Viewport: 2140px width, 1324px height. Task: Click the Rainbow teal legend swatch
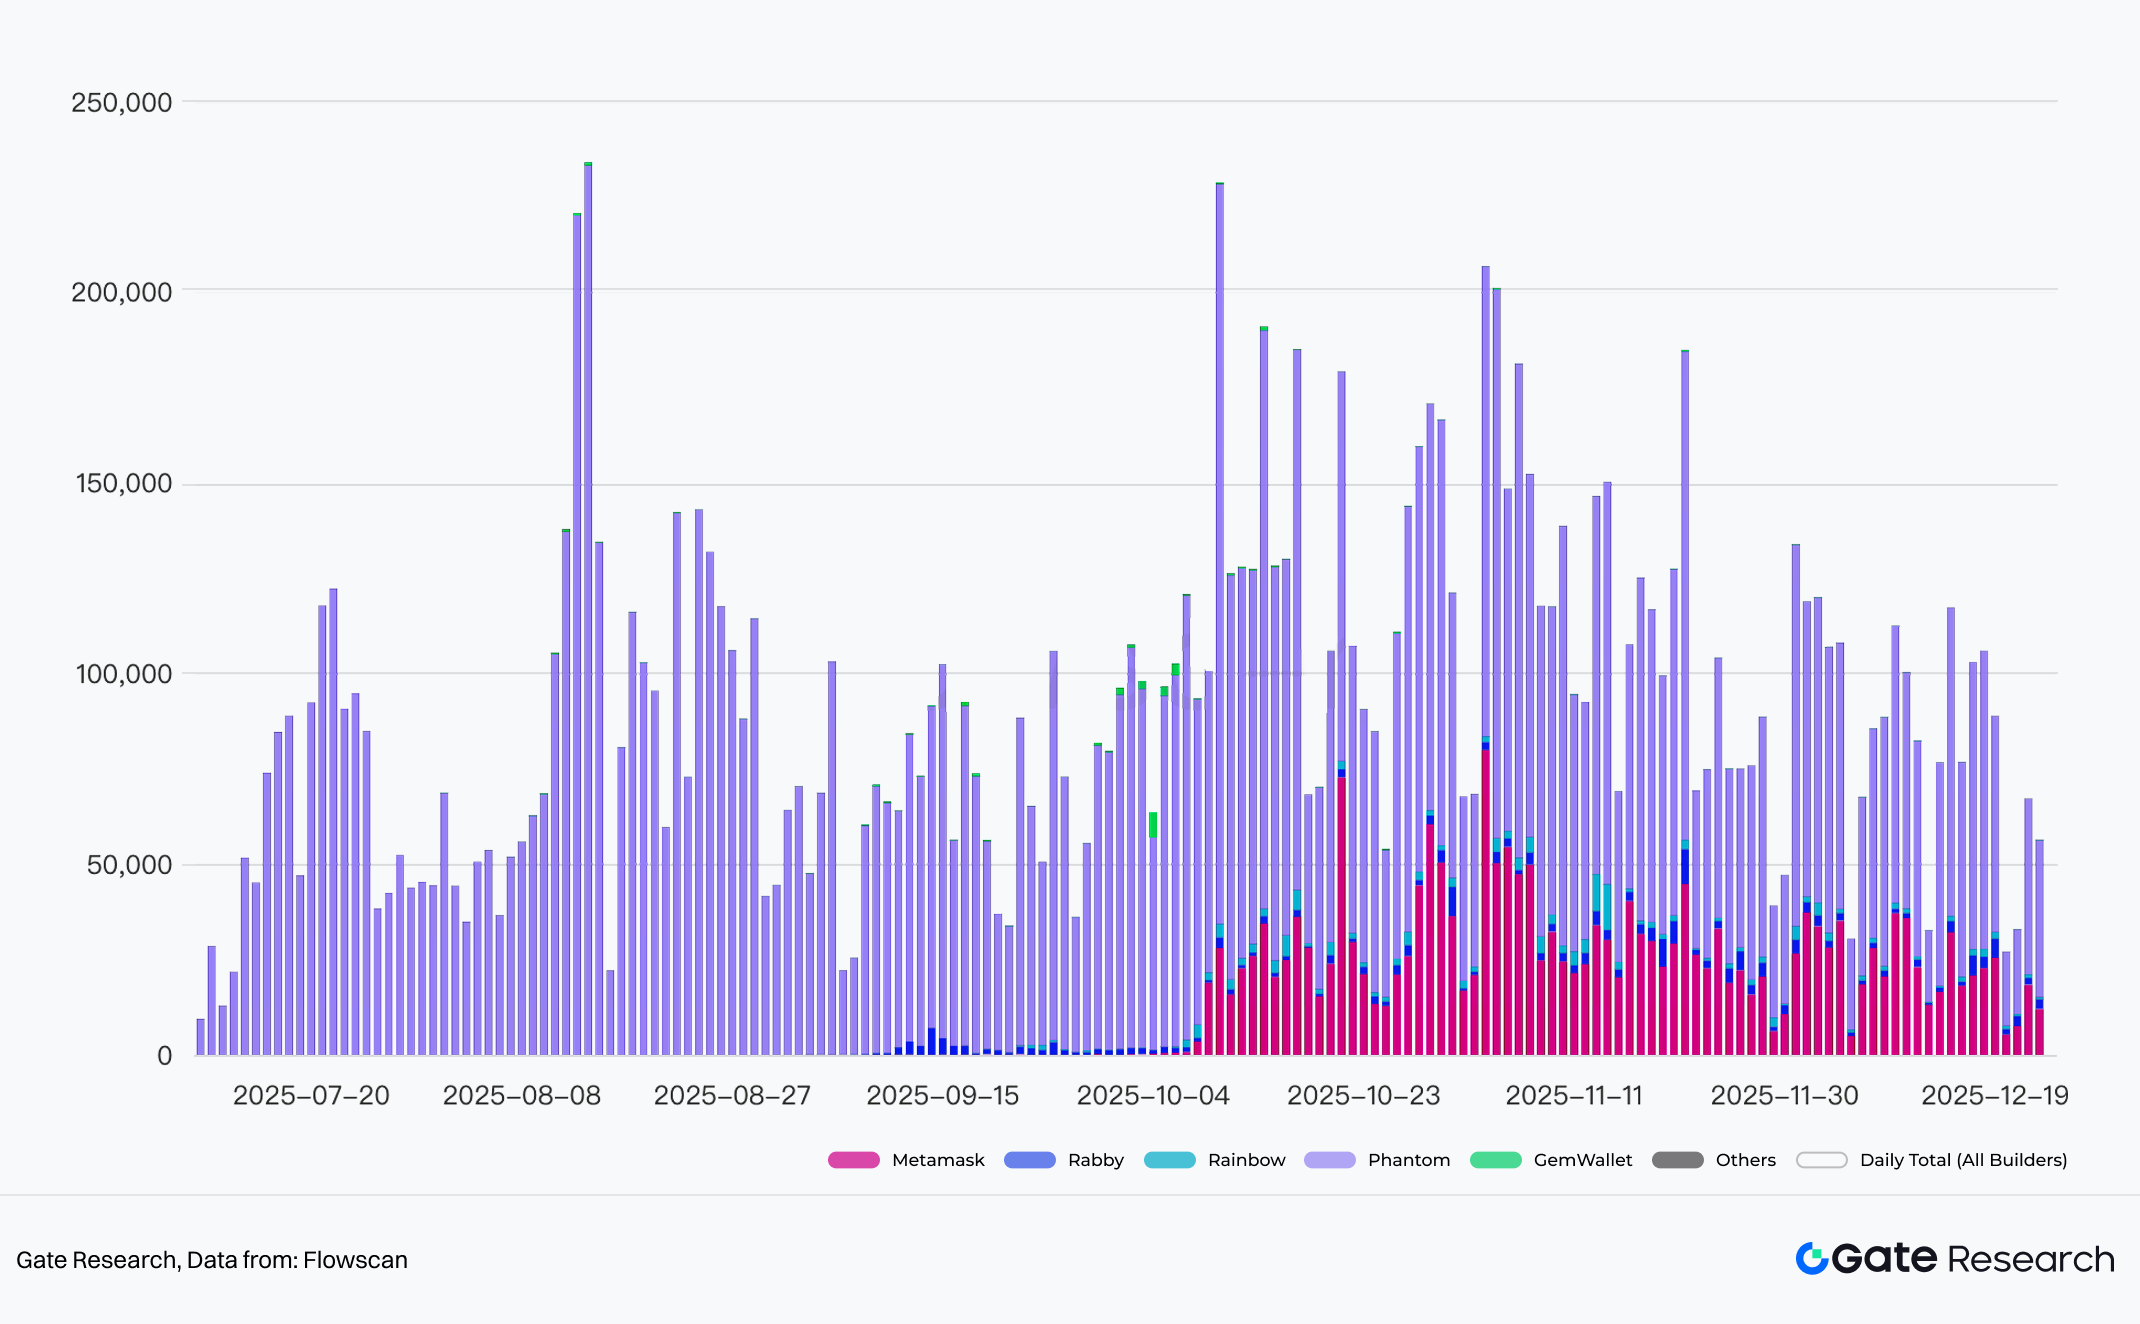coord(1169,1160)
